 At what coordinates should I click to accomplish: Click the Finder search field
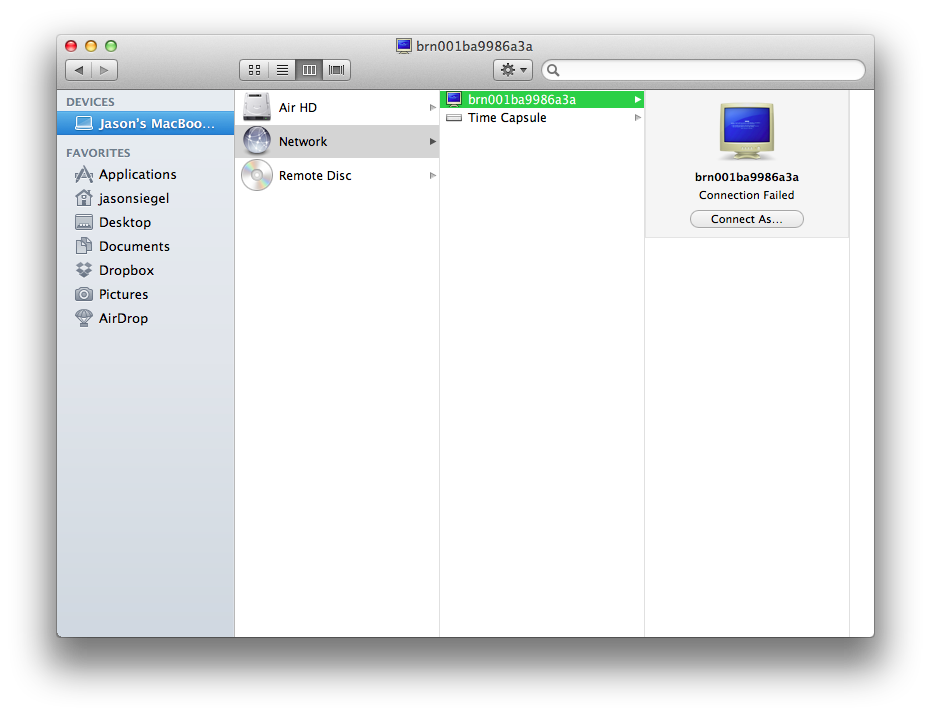[704, 70]
